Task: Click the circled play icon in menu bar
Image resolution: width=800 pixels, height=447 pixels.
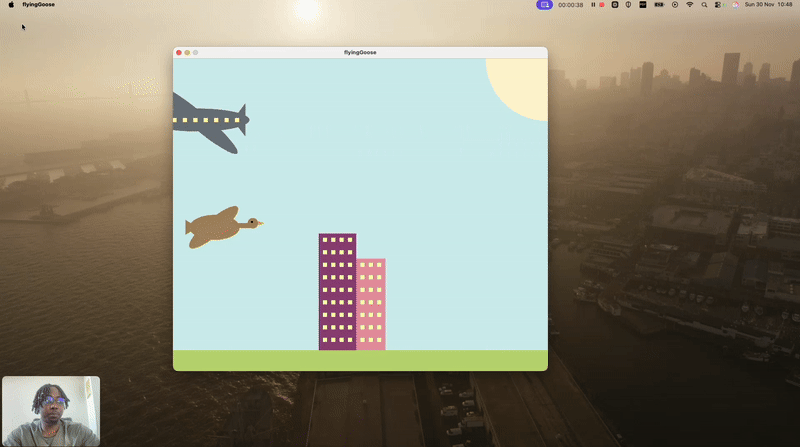Action: (675, 5)
